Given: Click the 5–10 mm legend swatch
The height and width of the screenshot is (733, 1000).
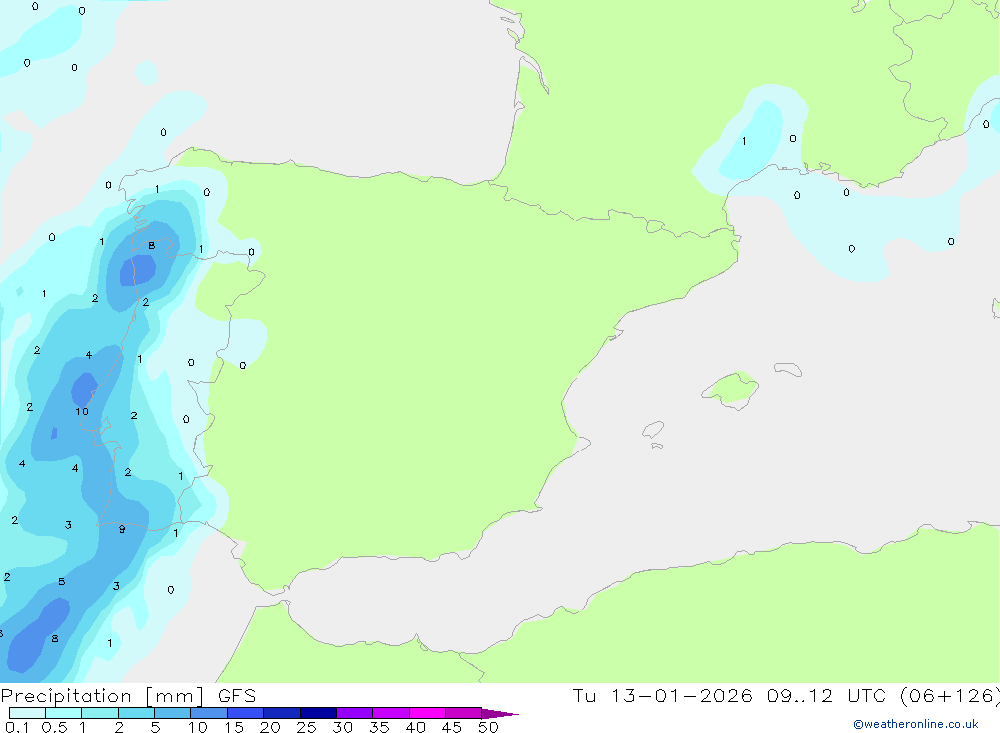Looking at the screenshot, I should [x=173, y=713].
